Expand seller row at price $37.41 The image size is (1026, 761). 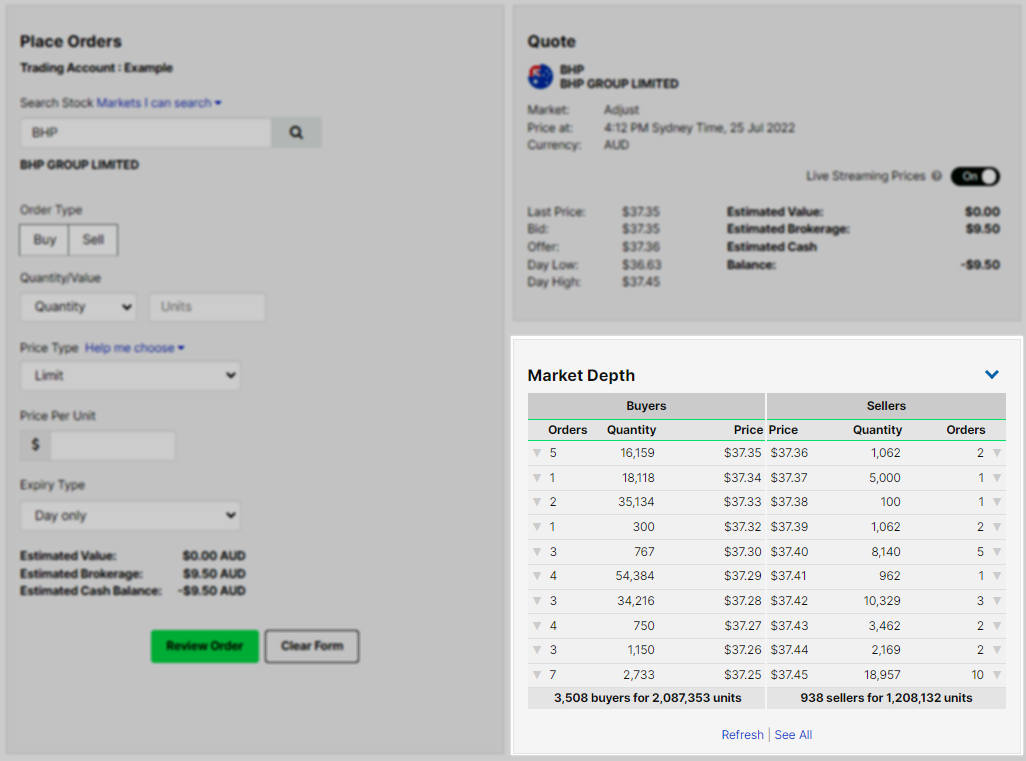(997, 576)
